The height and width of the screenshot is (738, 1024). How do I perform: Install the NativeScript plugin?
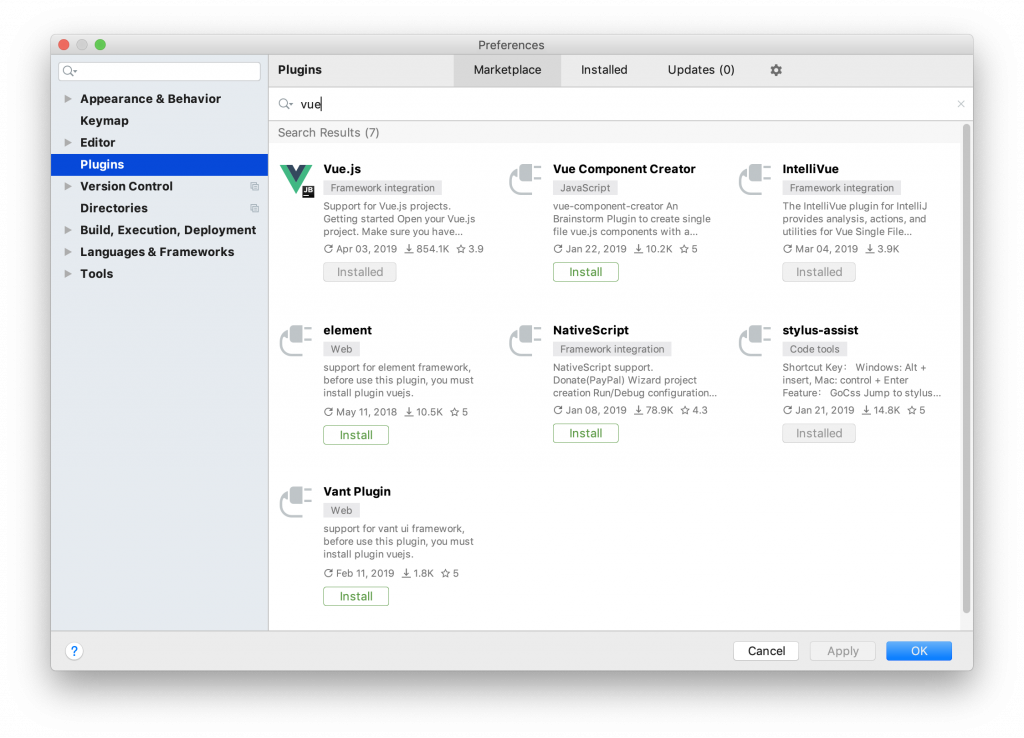coord(586,434)
